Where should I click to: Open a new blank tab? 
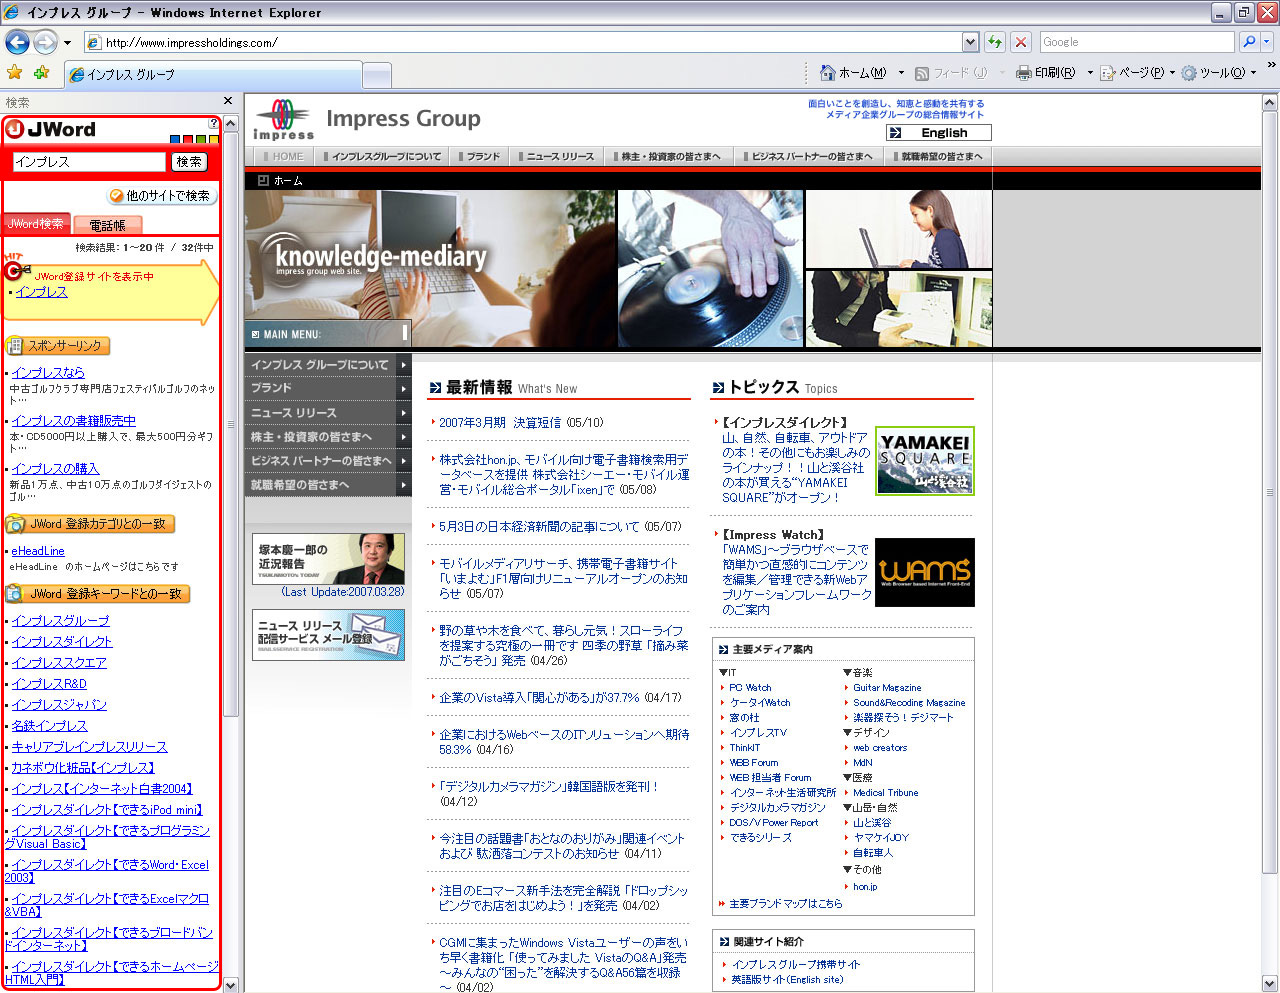coord(376,76)
